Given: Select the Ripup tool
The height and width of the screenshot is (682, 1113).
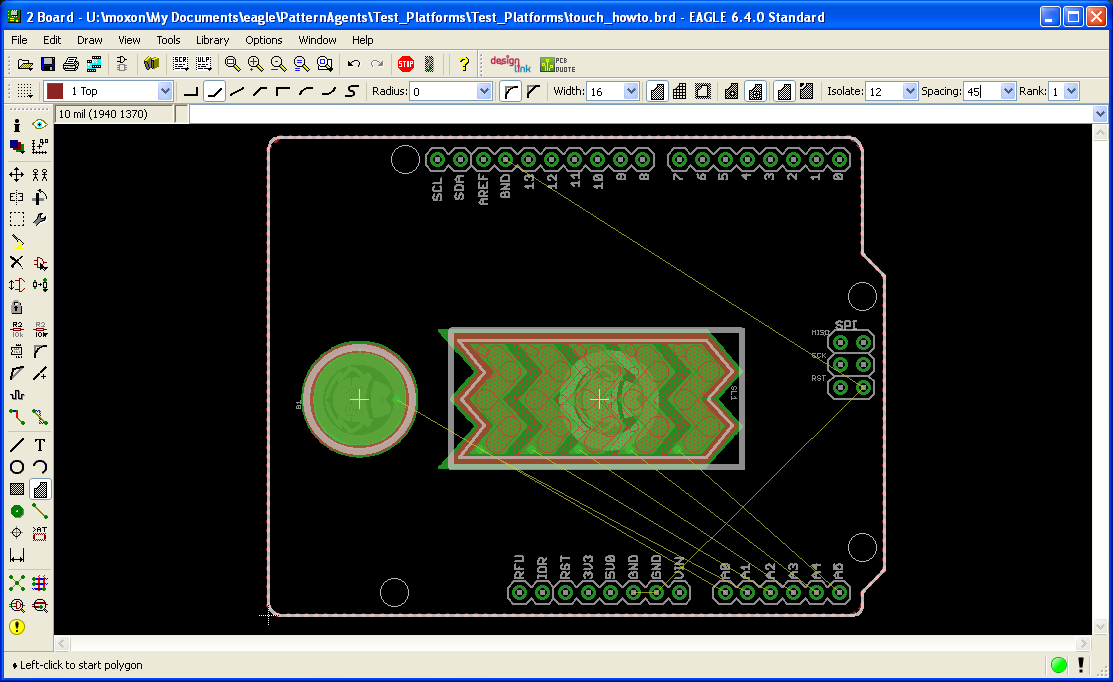Looking at the screenshot, I should (40, 417).
